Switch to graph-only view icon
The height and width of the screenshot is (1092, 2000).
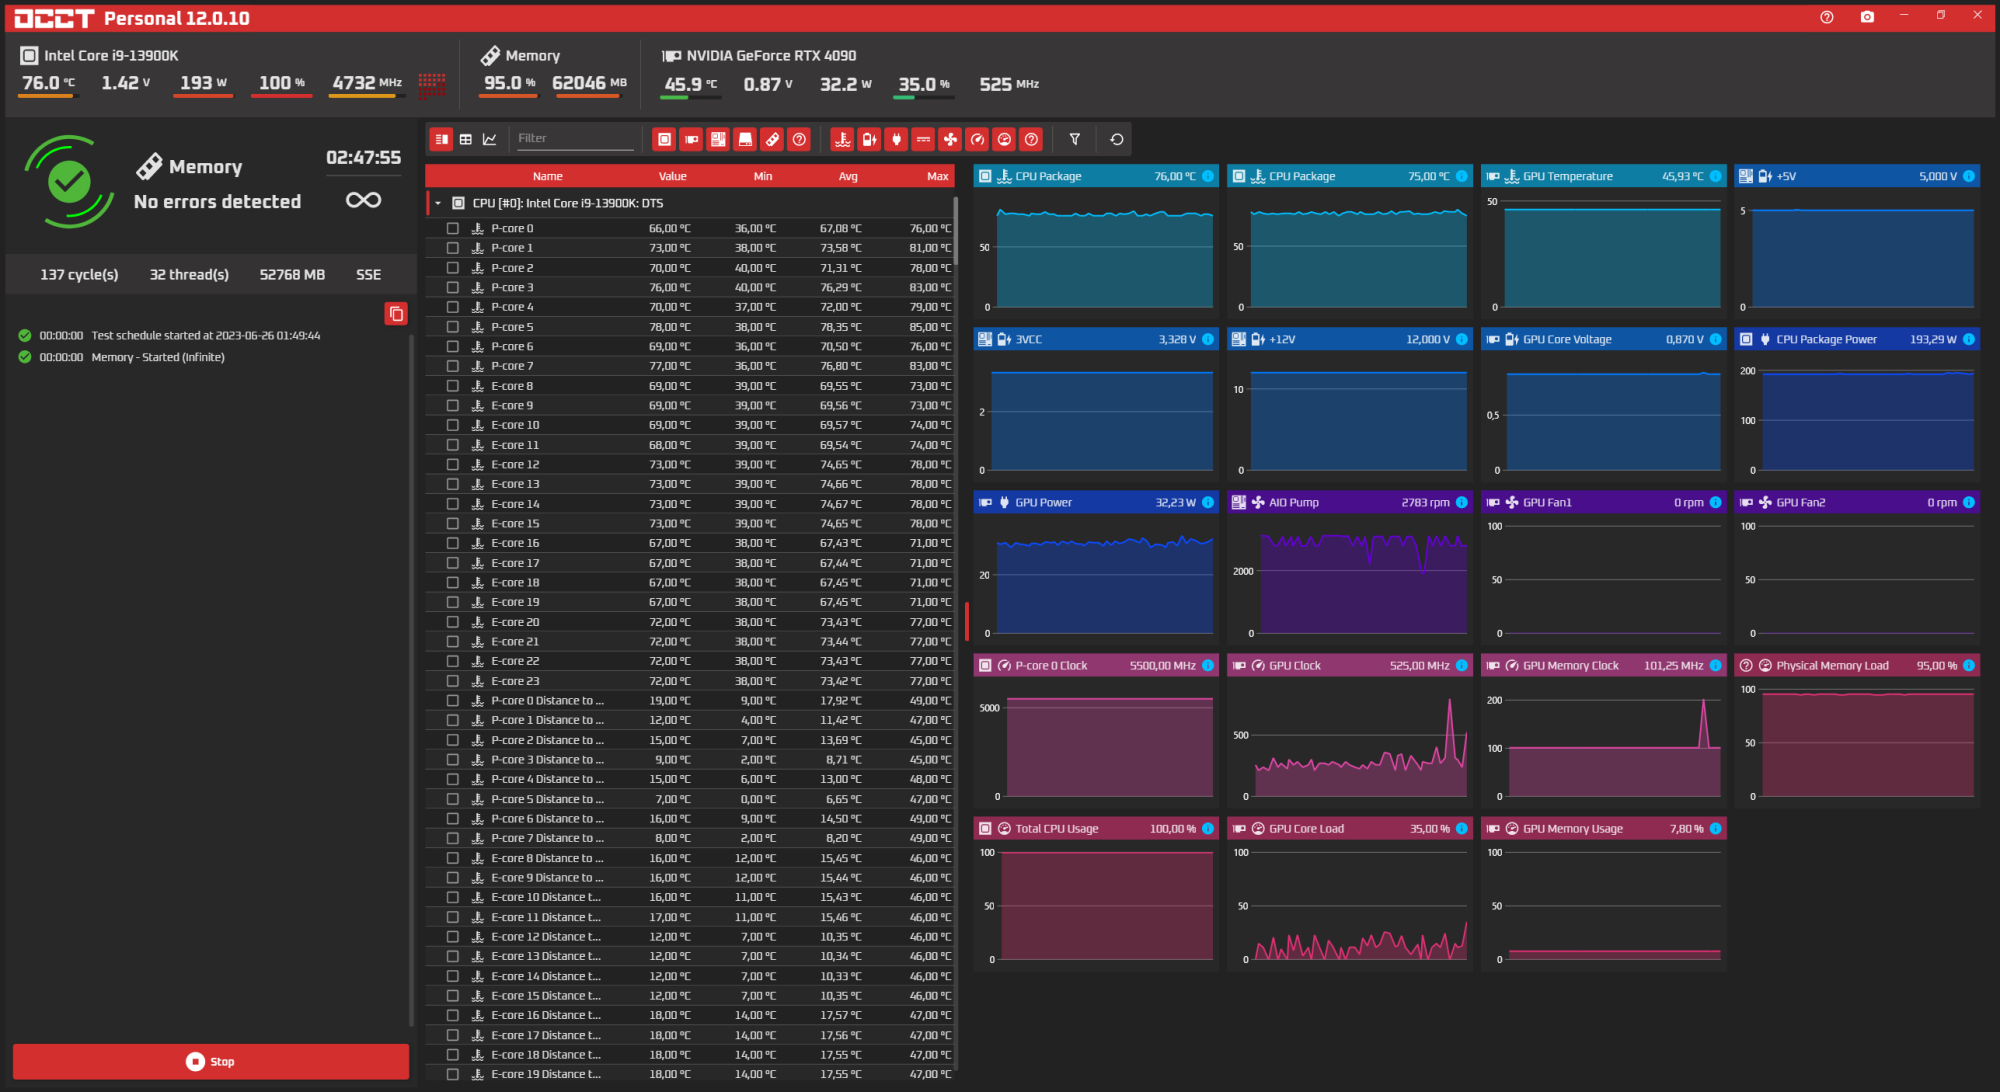(490, 139)
